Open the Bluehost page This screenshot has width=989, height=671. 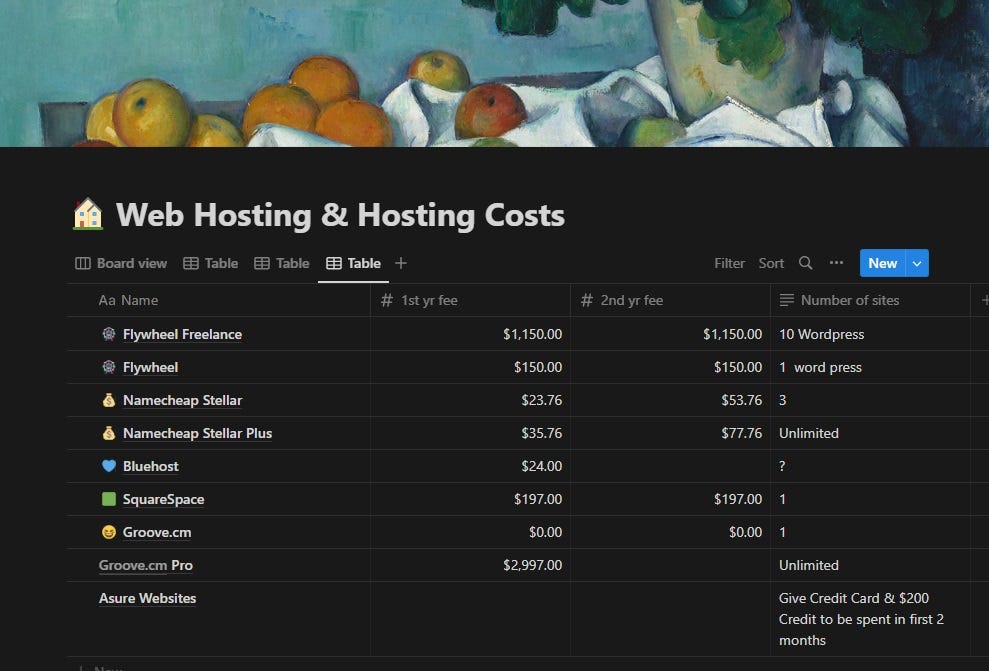point(151,466)
